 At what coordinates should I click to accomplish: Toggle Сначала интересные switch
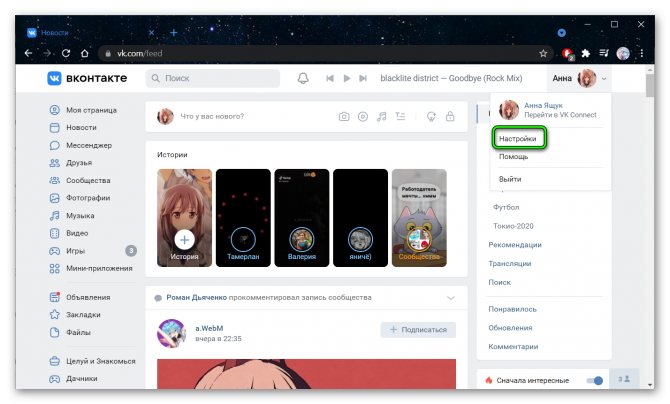pyautogui.click(x=594, y=380)
